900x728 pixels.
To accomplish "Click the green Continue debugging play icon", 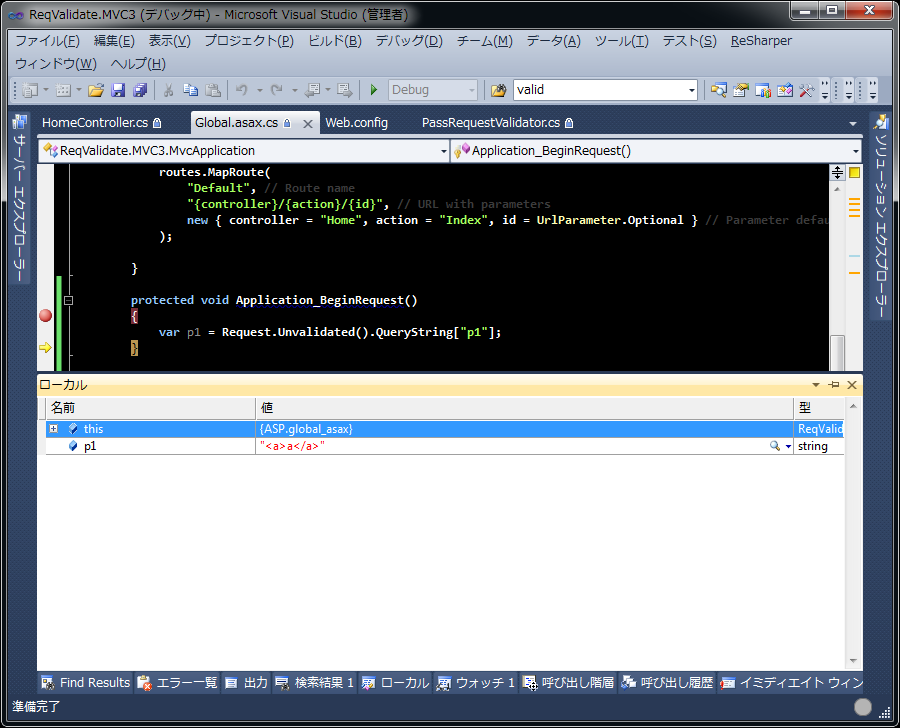I will 374,90.
